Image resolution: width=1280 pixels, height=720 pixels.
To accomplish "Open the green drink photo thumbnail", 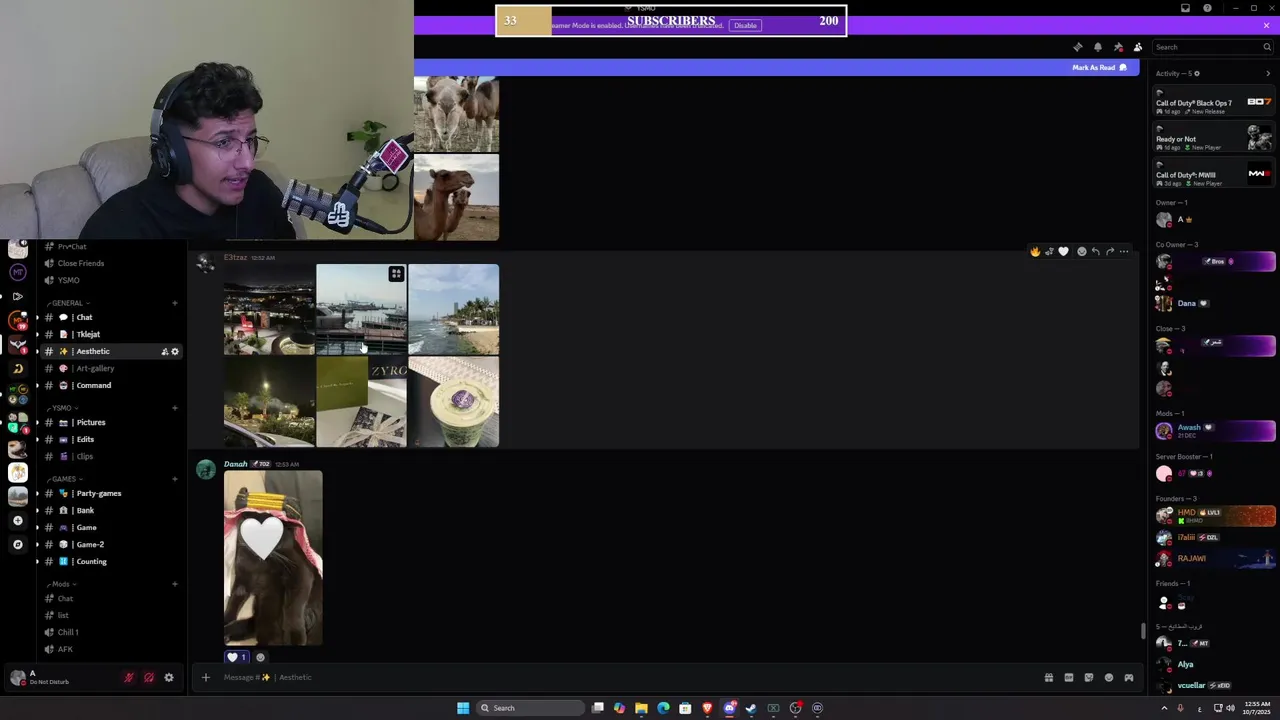I will click(x=453, y=402).
